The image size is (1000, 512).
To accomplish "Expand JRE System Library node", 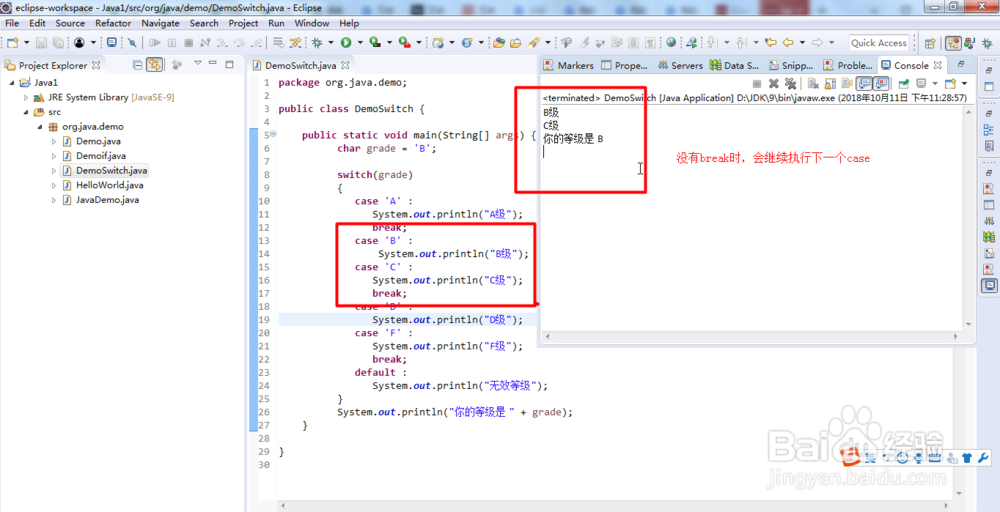I will pos(26,98).
